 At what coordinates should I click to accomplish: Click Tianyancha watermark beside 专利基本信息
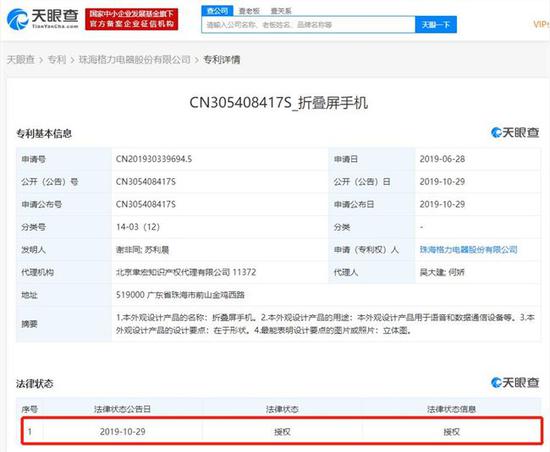[x=515, y=133]
